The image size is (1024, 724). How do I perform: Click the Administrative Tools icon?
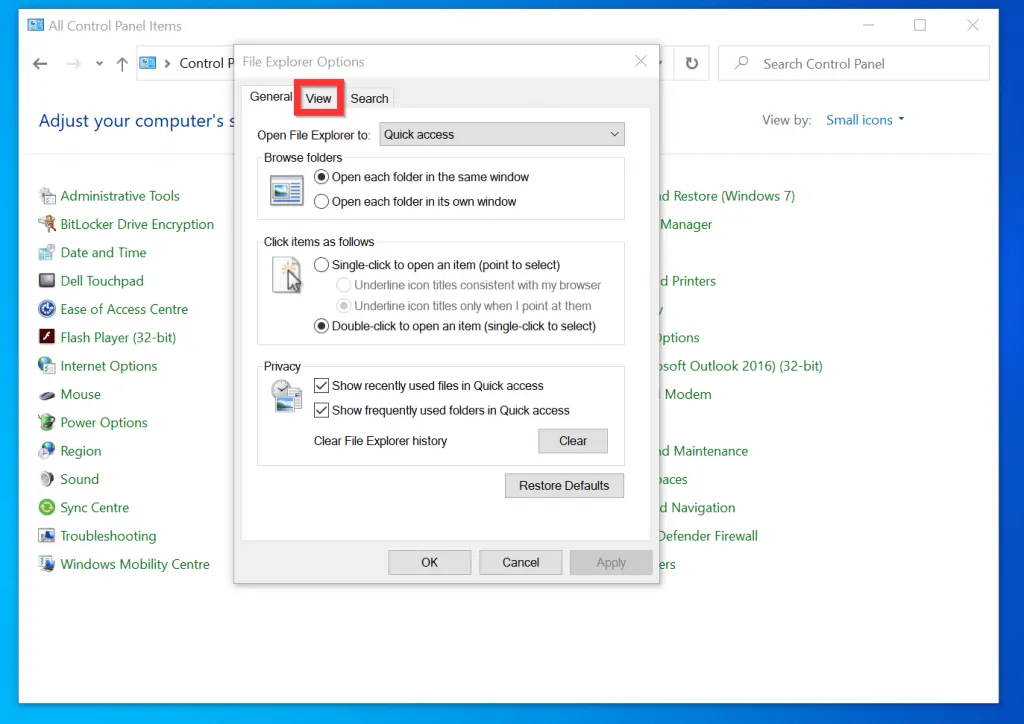click(x=46, y=196)
